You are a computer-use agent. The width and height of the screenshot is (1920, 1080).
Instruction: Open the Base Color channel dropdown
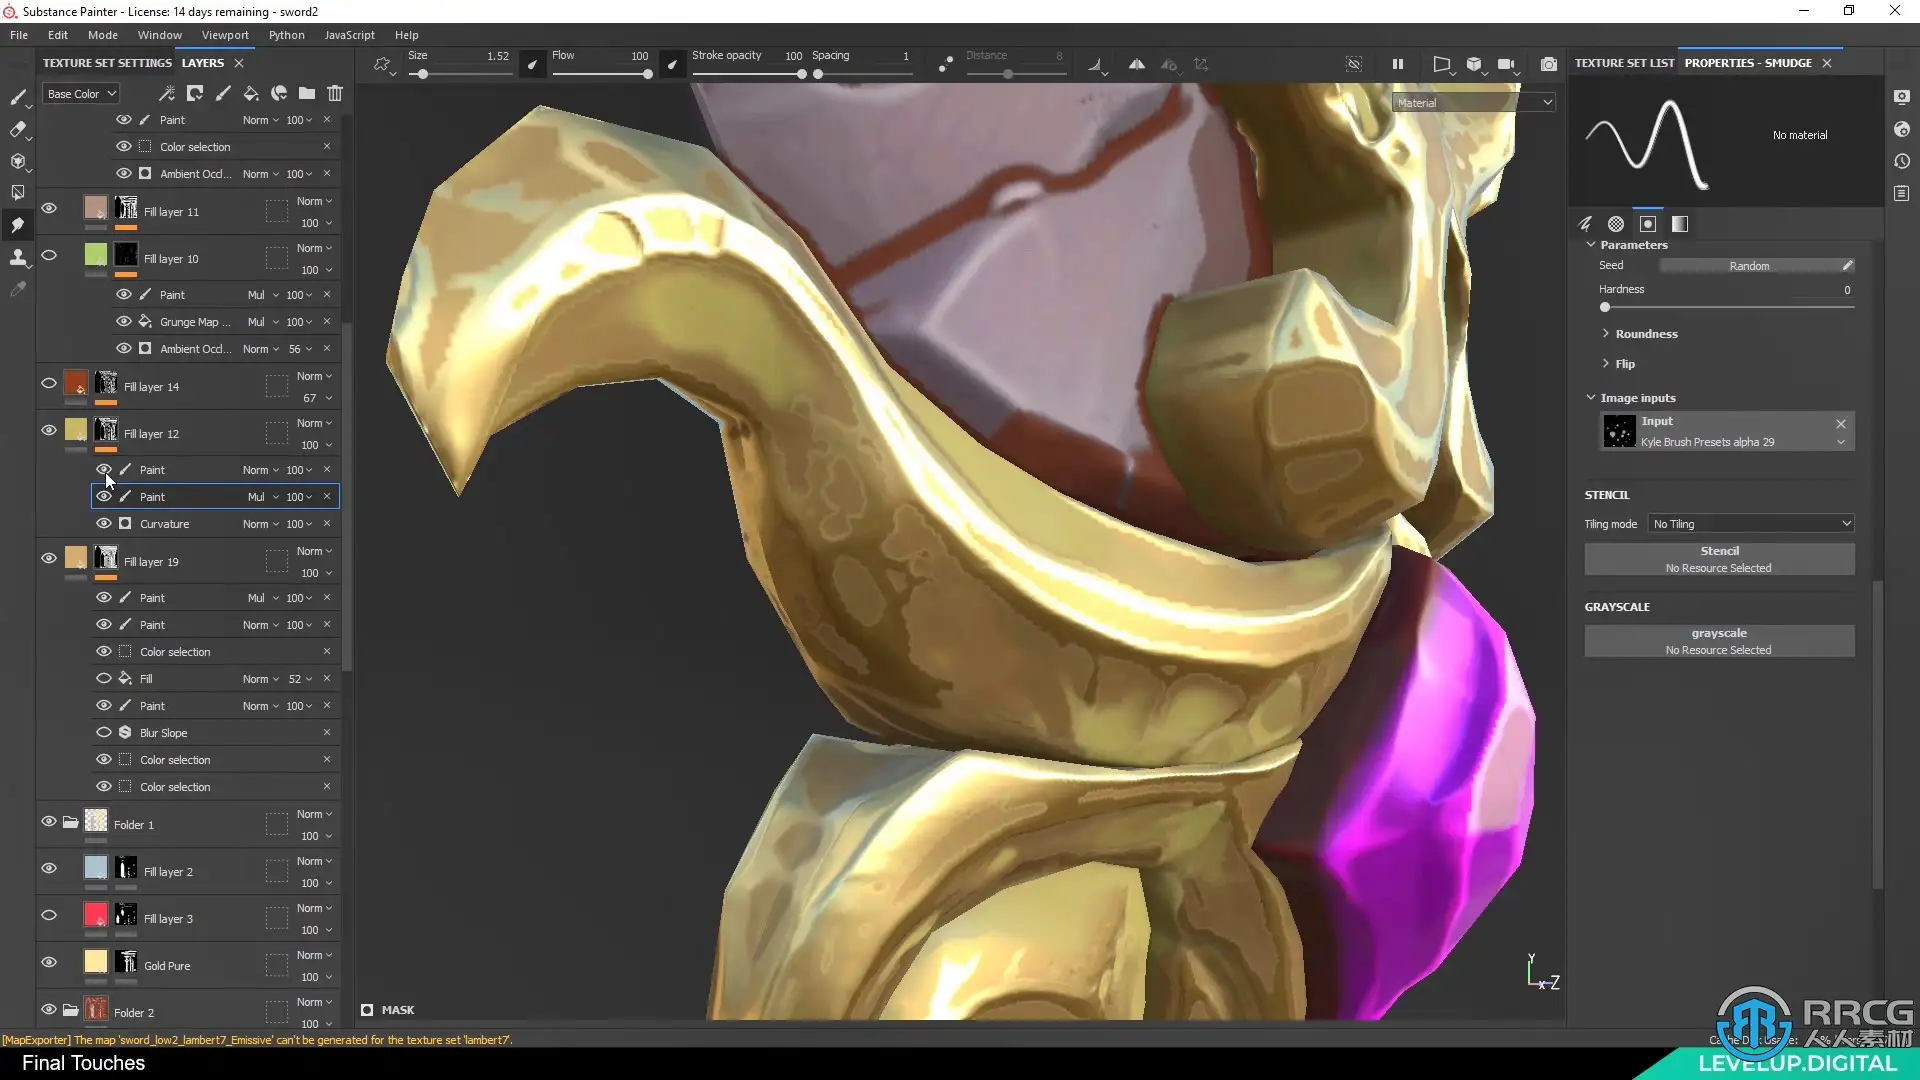(x=82, y=94)
